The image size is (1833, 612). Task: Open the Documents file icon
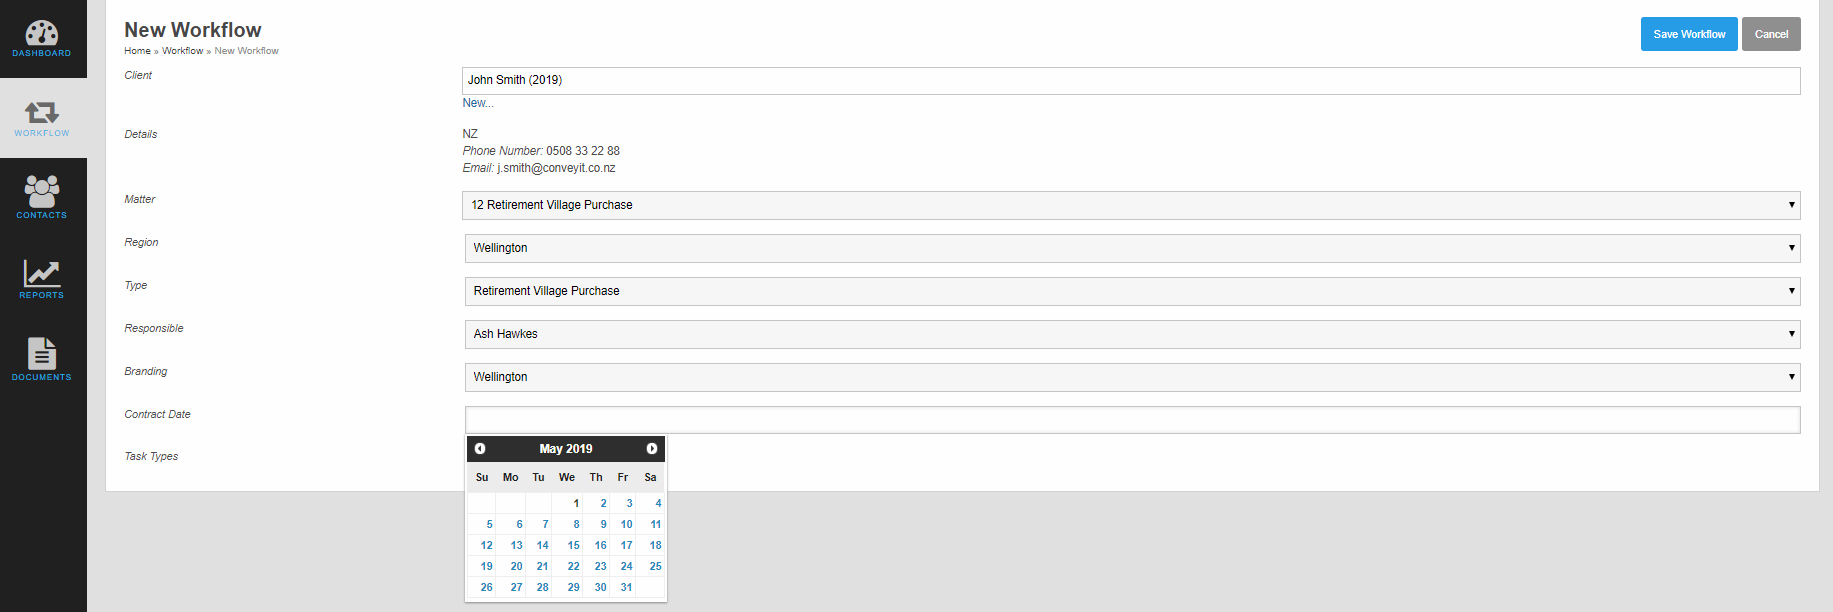pyautogui.click(x=42, y=353)
